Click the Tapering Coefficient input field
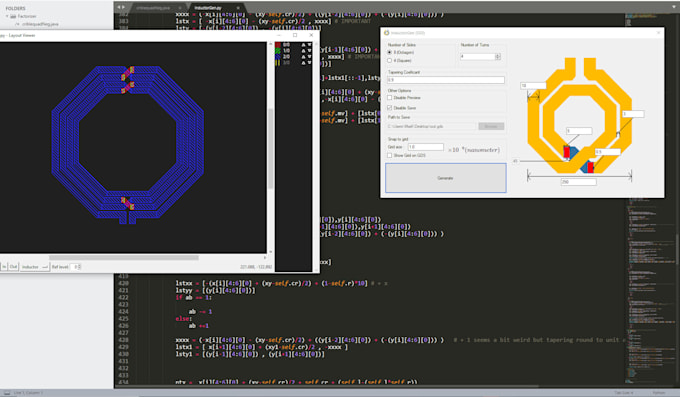Viewport: 680px width, 397px height. 446,80
